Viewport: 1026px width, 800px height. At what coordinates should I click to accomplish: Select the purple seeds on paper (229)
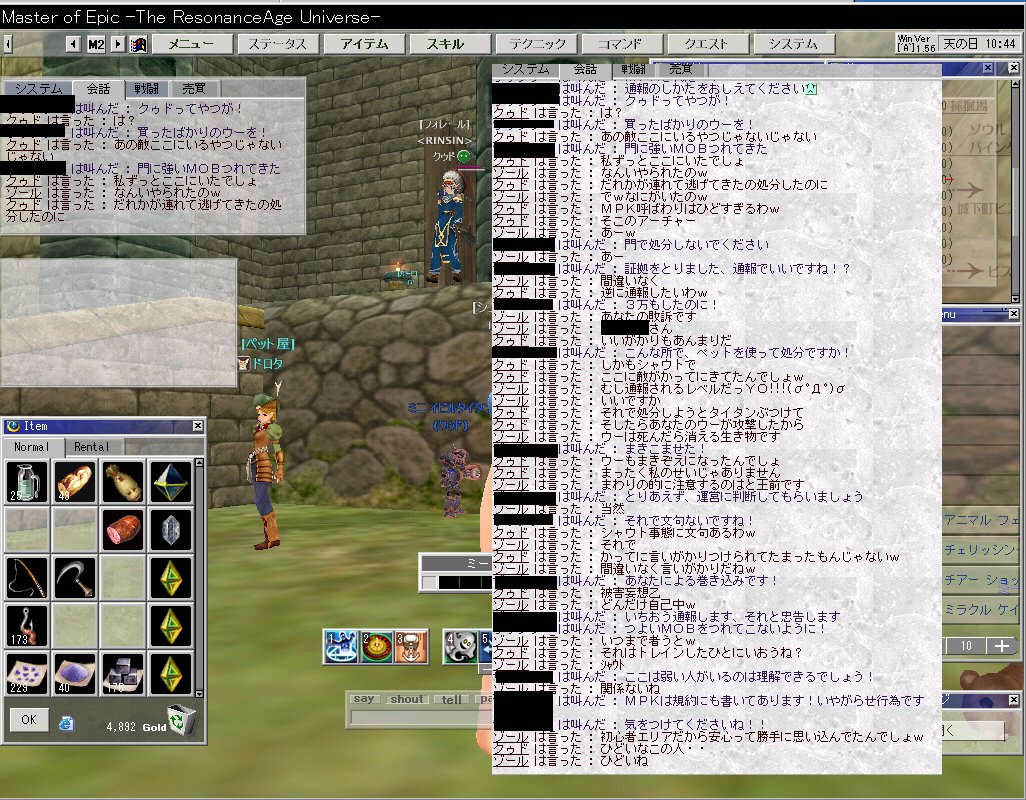click(27, 674)
